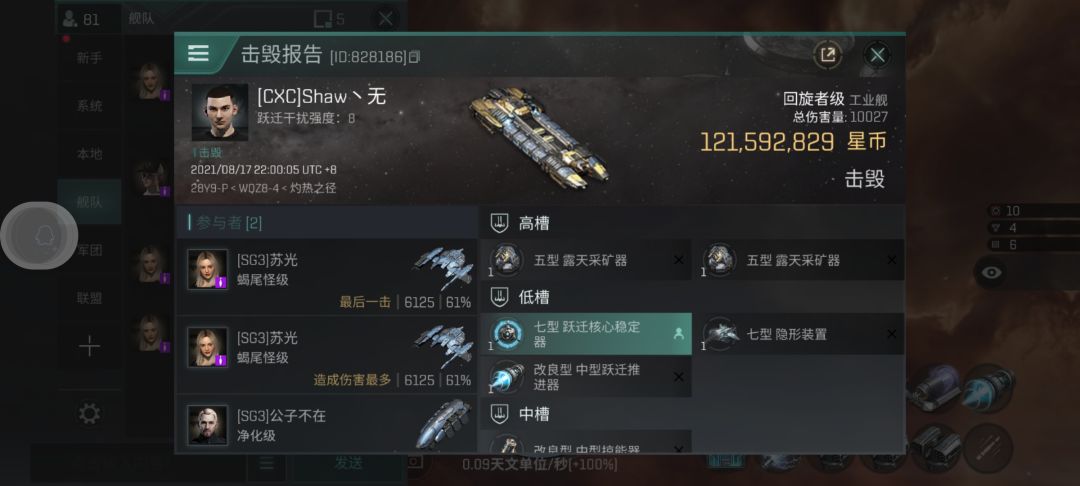Add a new chat channel with plus icon
This screenshot has width=1080, height=486.
(90, 346)
